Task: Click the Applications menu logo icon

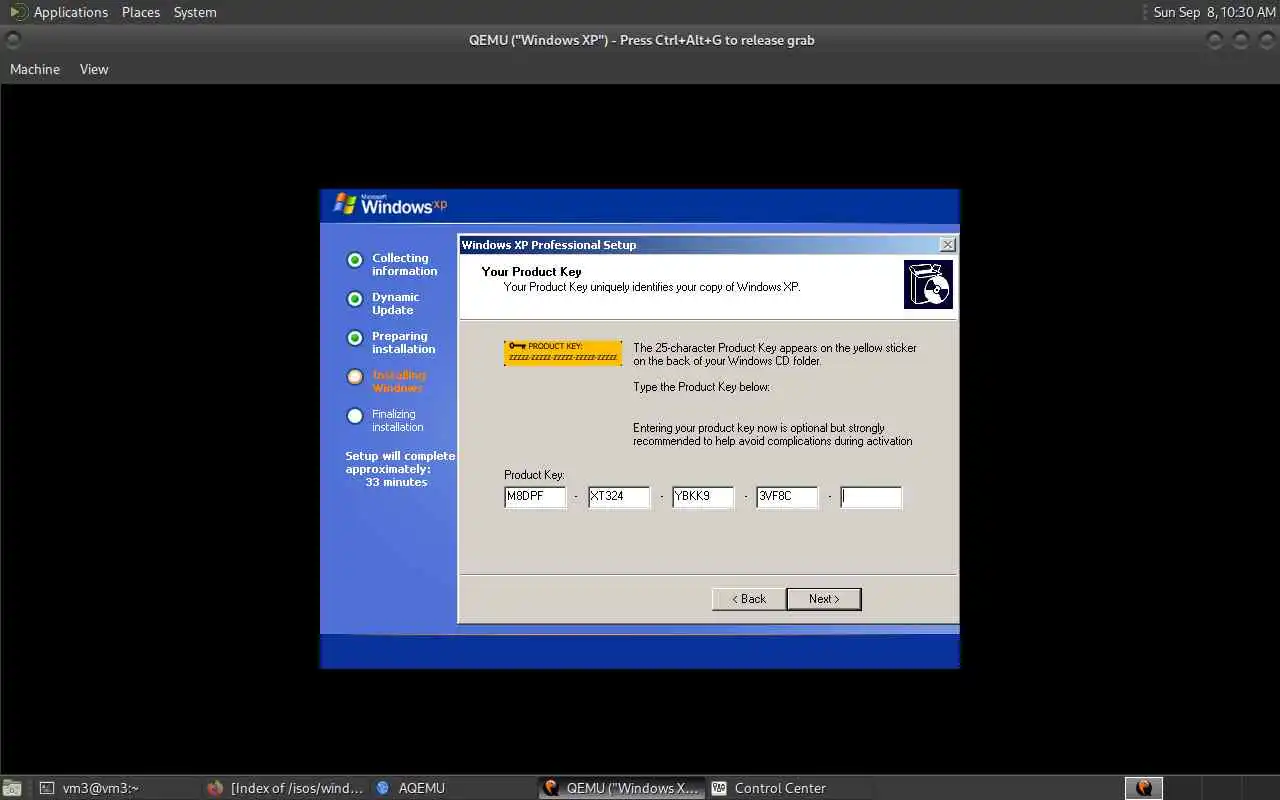Action: pyautogui.click(x=19, y=12)
